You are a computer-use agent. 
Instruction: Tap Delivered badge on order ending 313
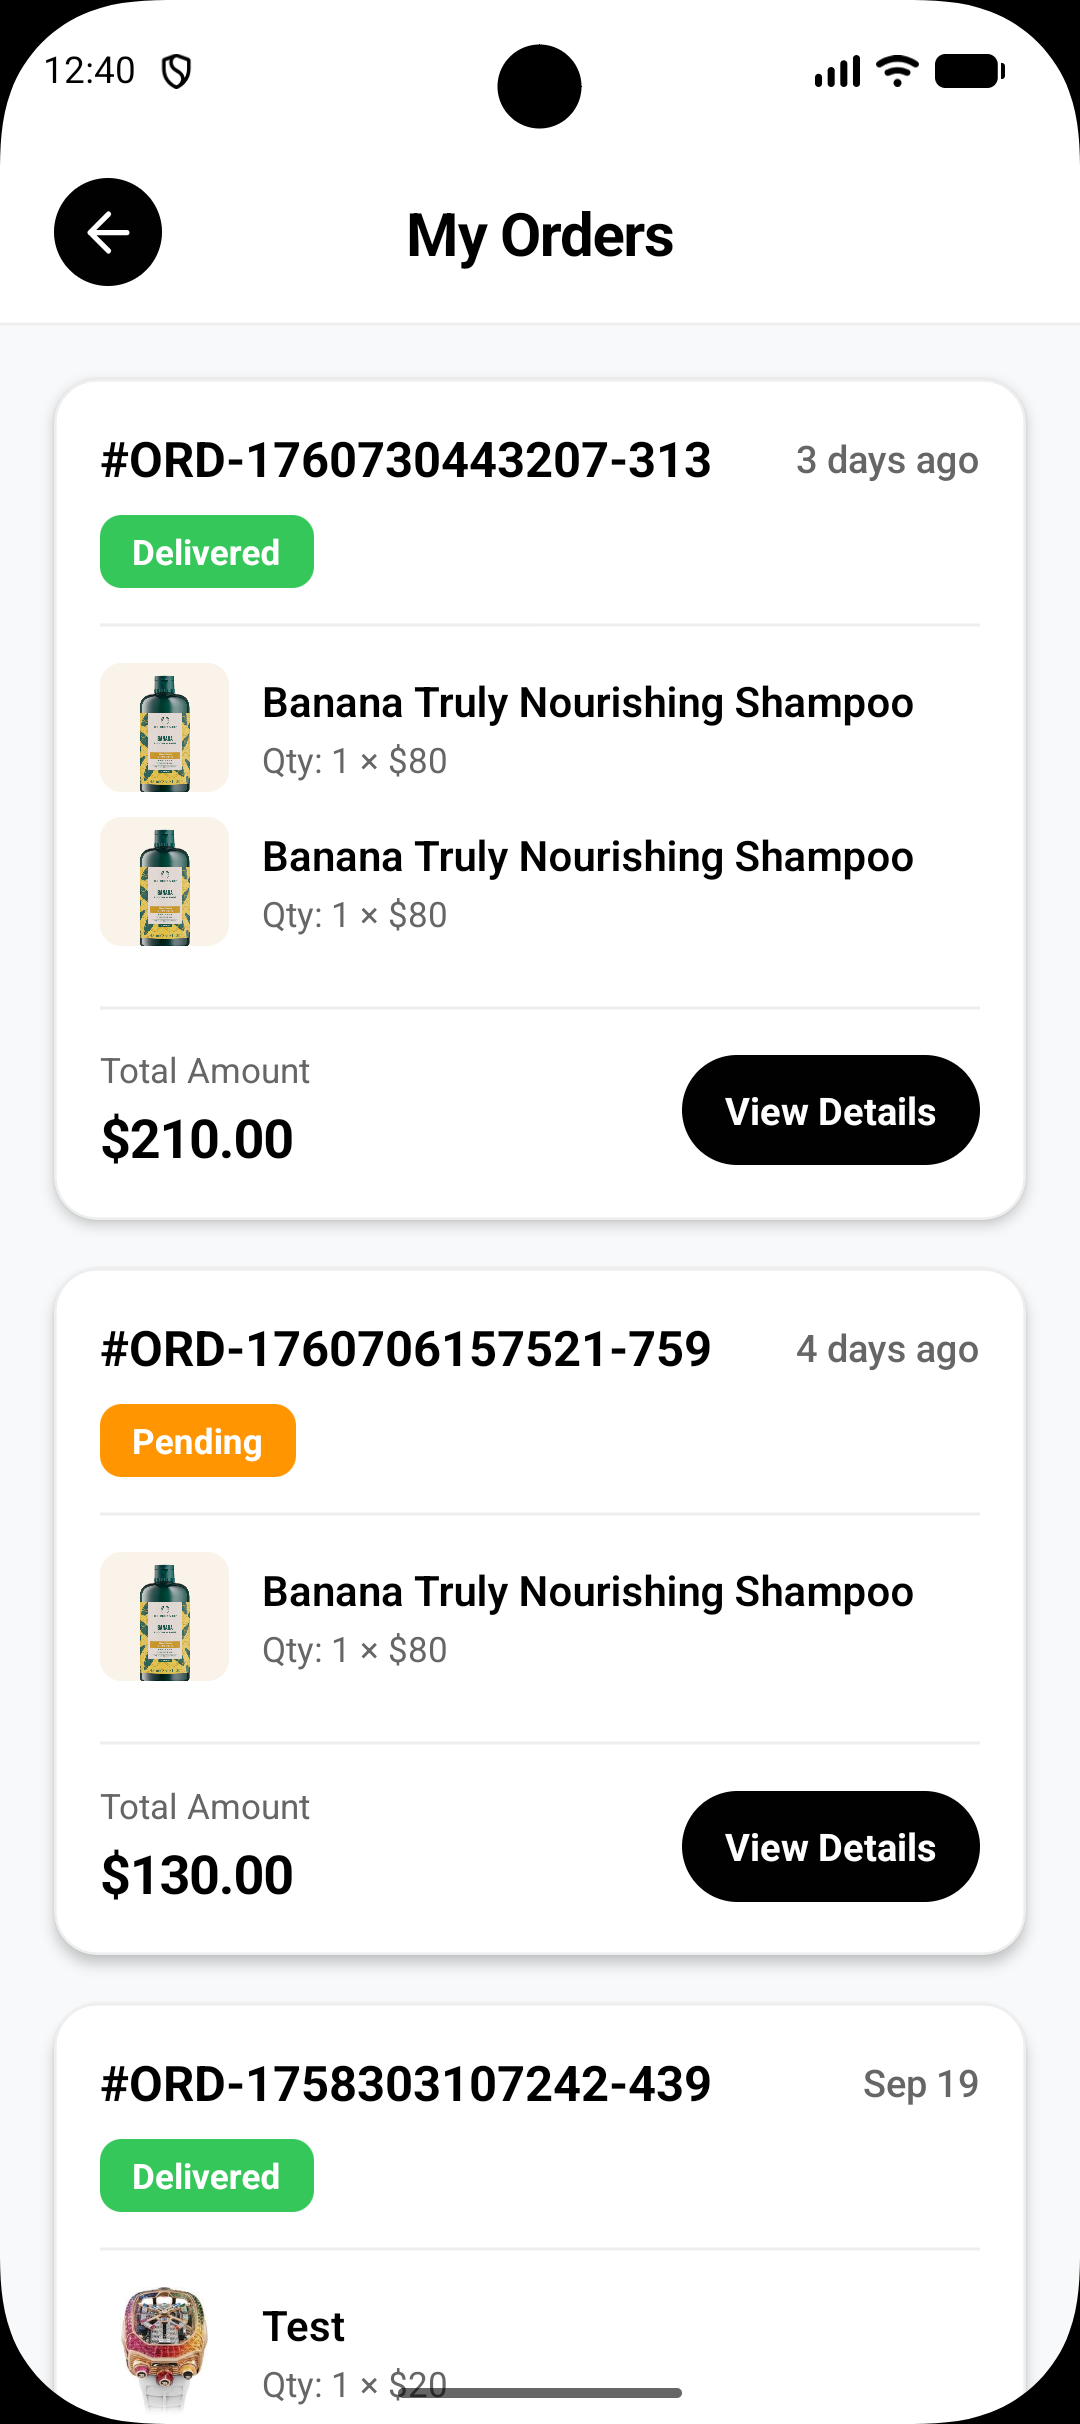(x=207, y=552)
